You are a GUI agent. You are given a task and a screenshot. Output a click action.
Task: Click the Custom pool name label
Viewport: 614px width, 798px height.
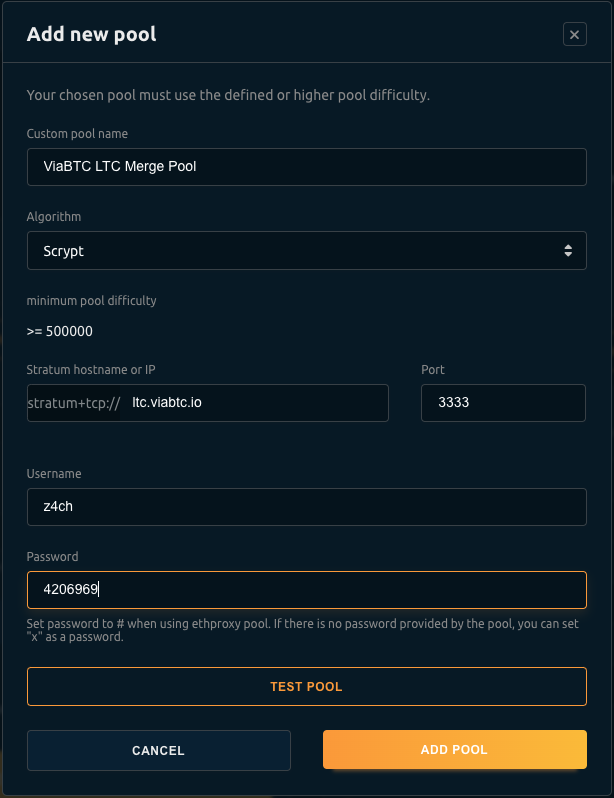[x=77, y=134]
